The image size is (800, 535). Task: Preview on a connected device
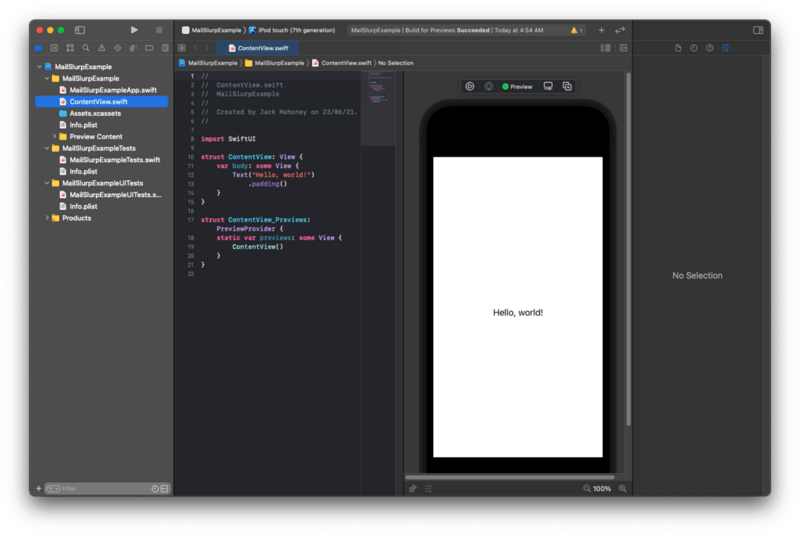(548, 86)
